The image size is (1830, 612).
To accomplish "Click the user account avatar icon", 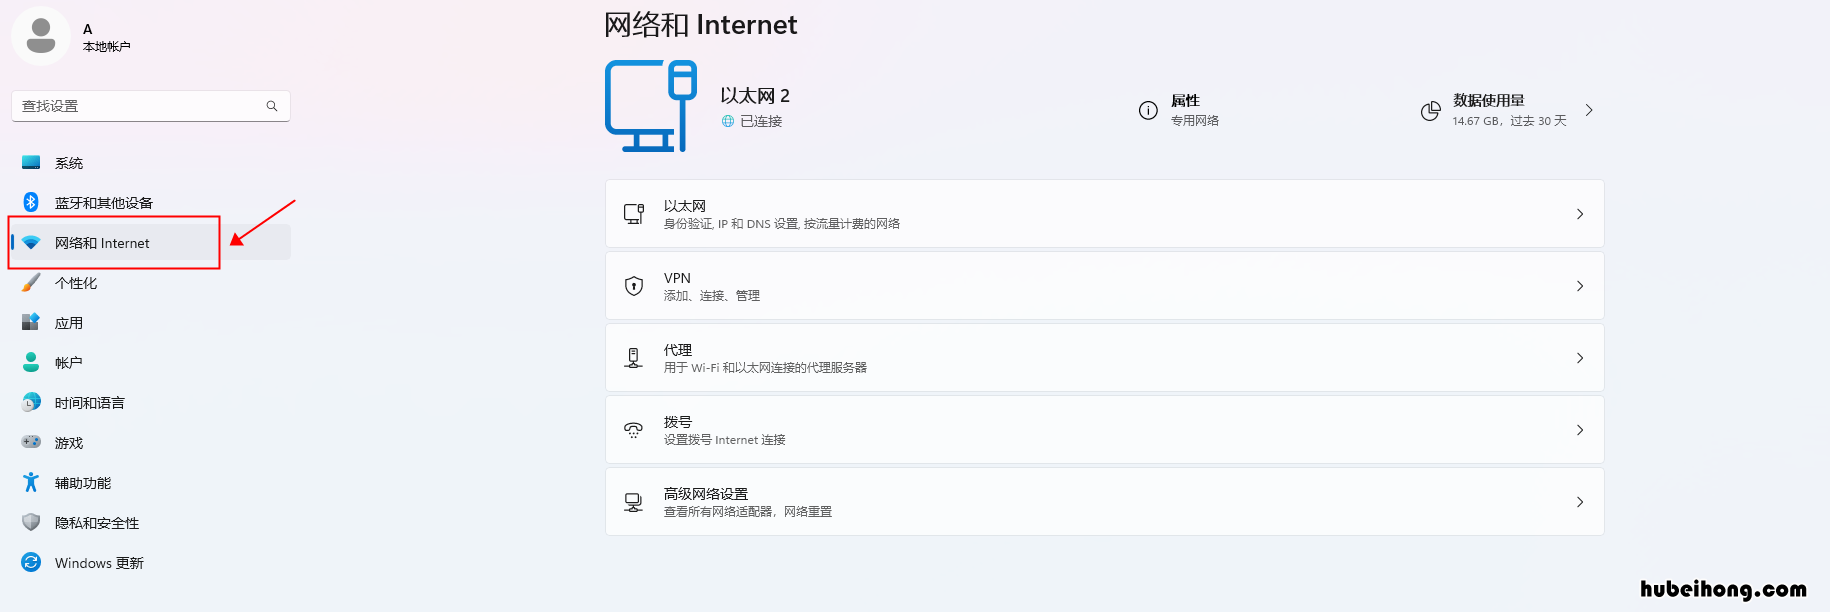I will click(x=41, y=36).
